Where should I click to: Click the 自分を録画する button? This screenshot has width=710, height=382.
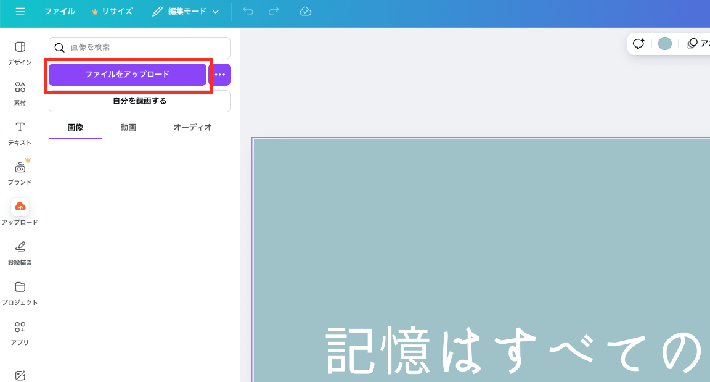(x=140, y=101)
